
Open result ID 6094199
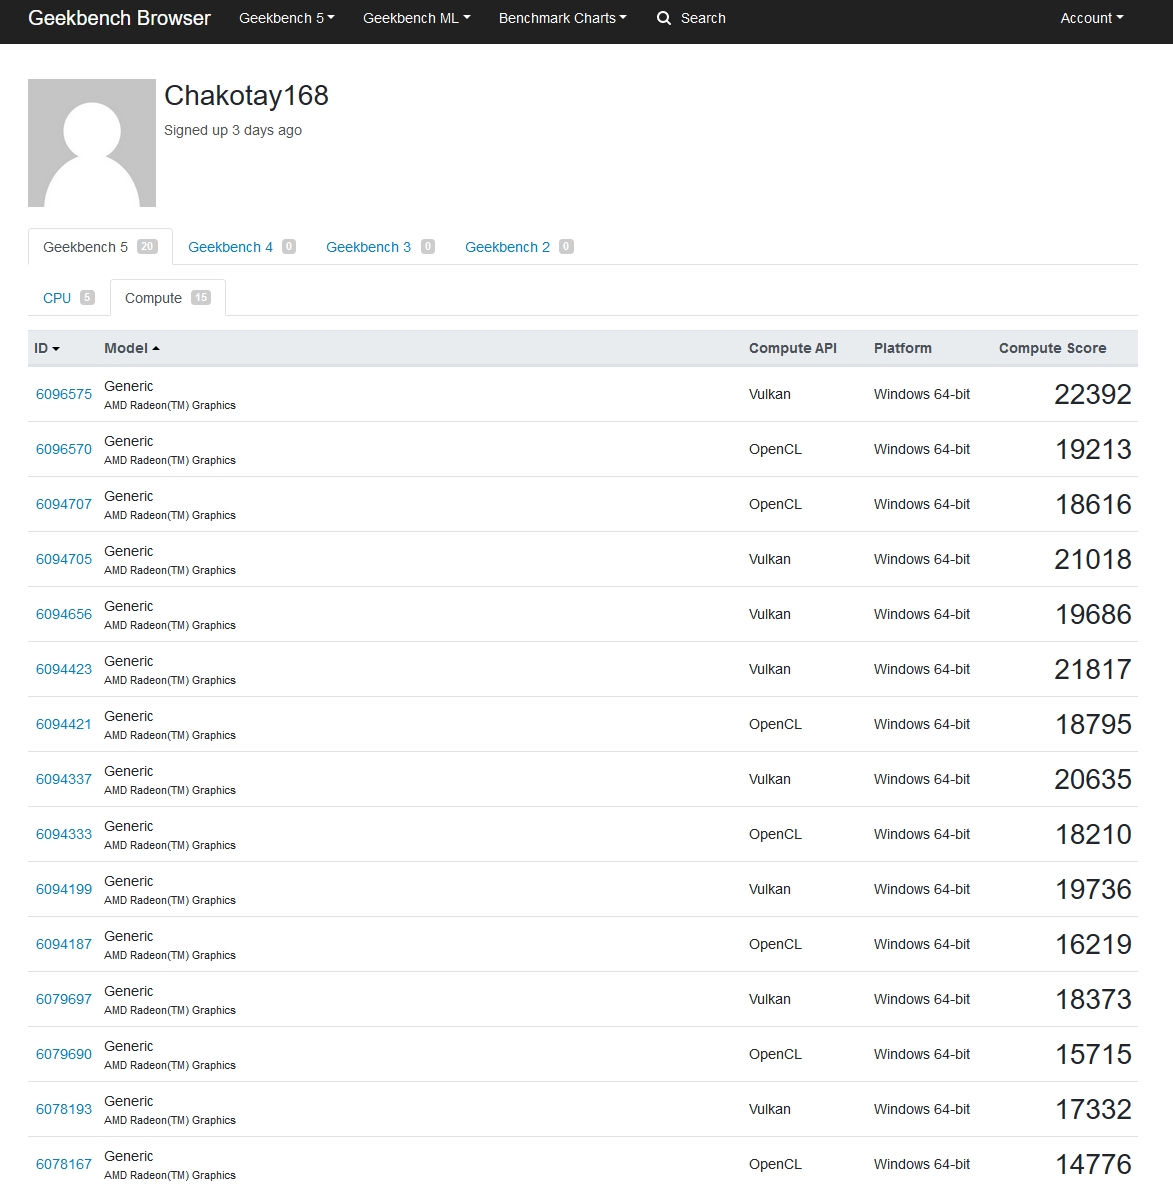pyautogui.click(x=63, y=890)
